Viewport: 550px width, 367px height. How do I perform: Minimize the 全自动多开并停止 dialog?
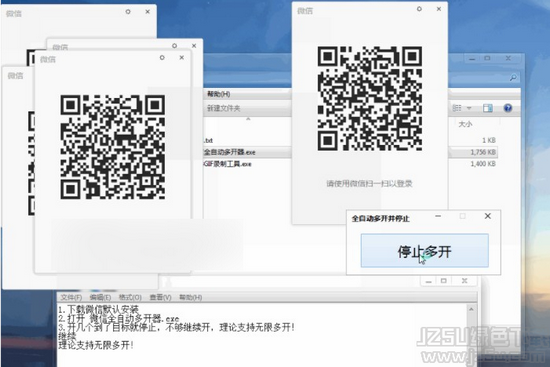pyautogui.click(x=438, y=216)
